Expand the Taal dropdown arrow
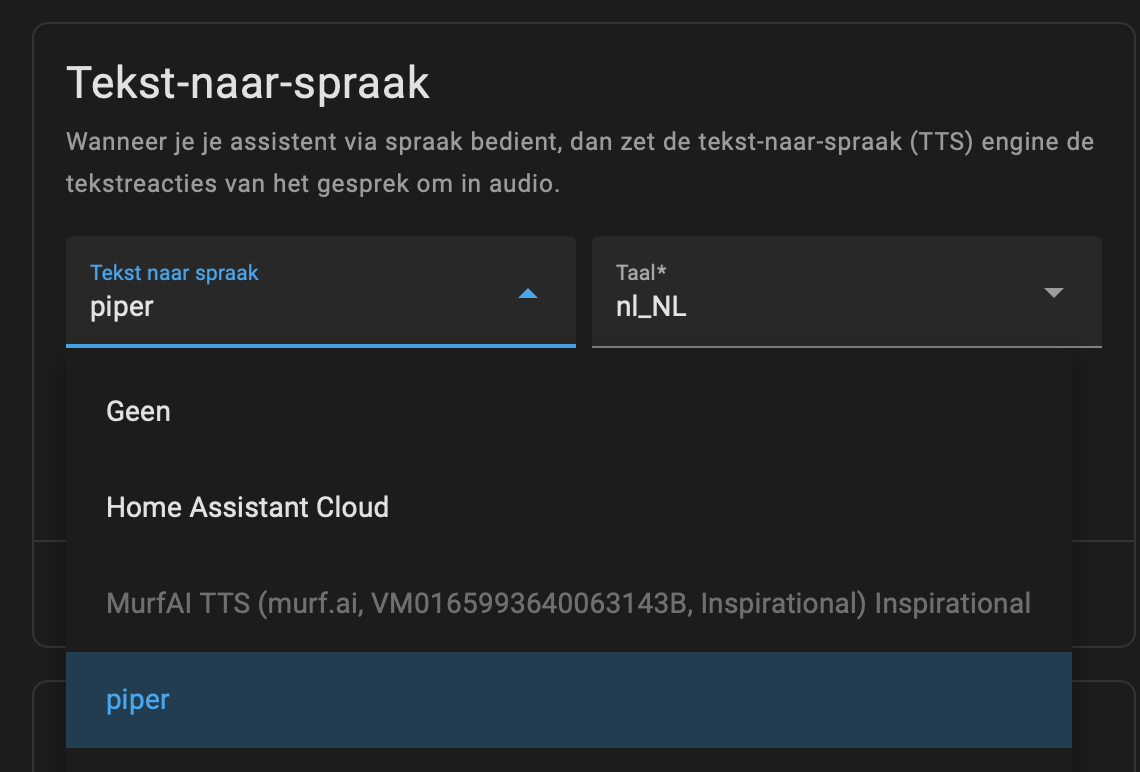The height and width of the screenshot is (772, 1140). pyautogui.click(x=1052, y=293)
